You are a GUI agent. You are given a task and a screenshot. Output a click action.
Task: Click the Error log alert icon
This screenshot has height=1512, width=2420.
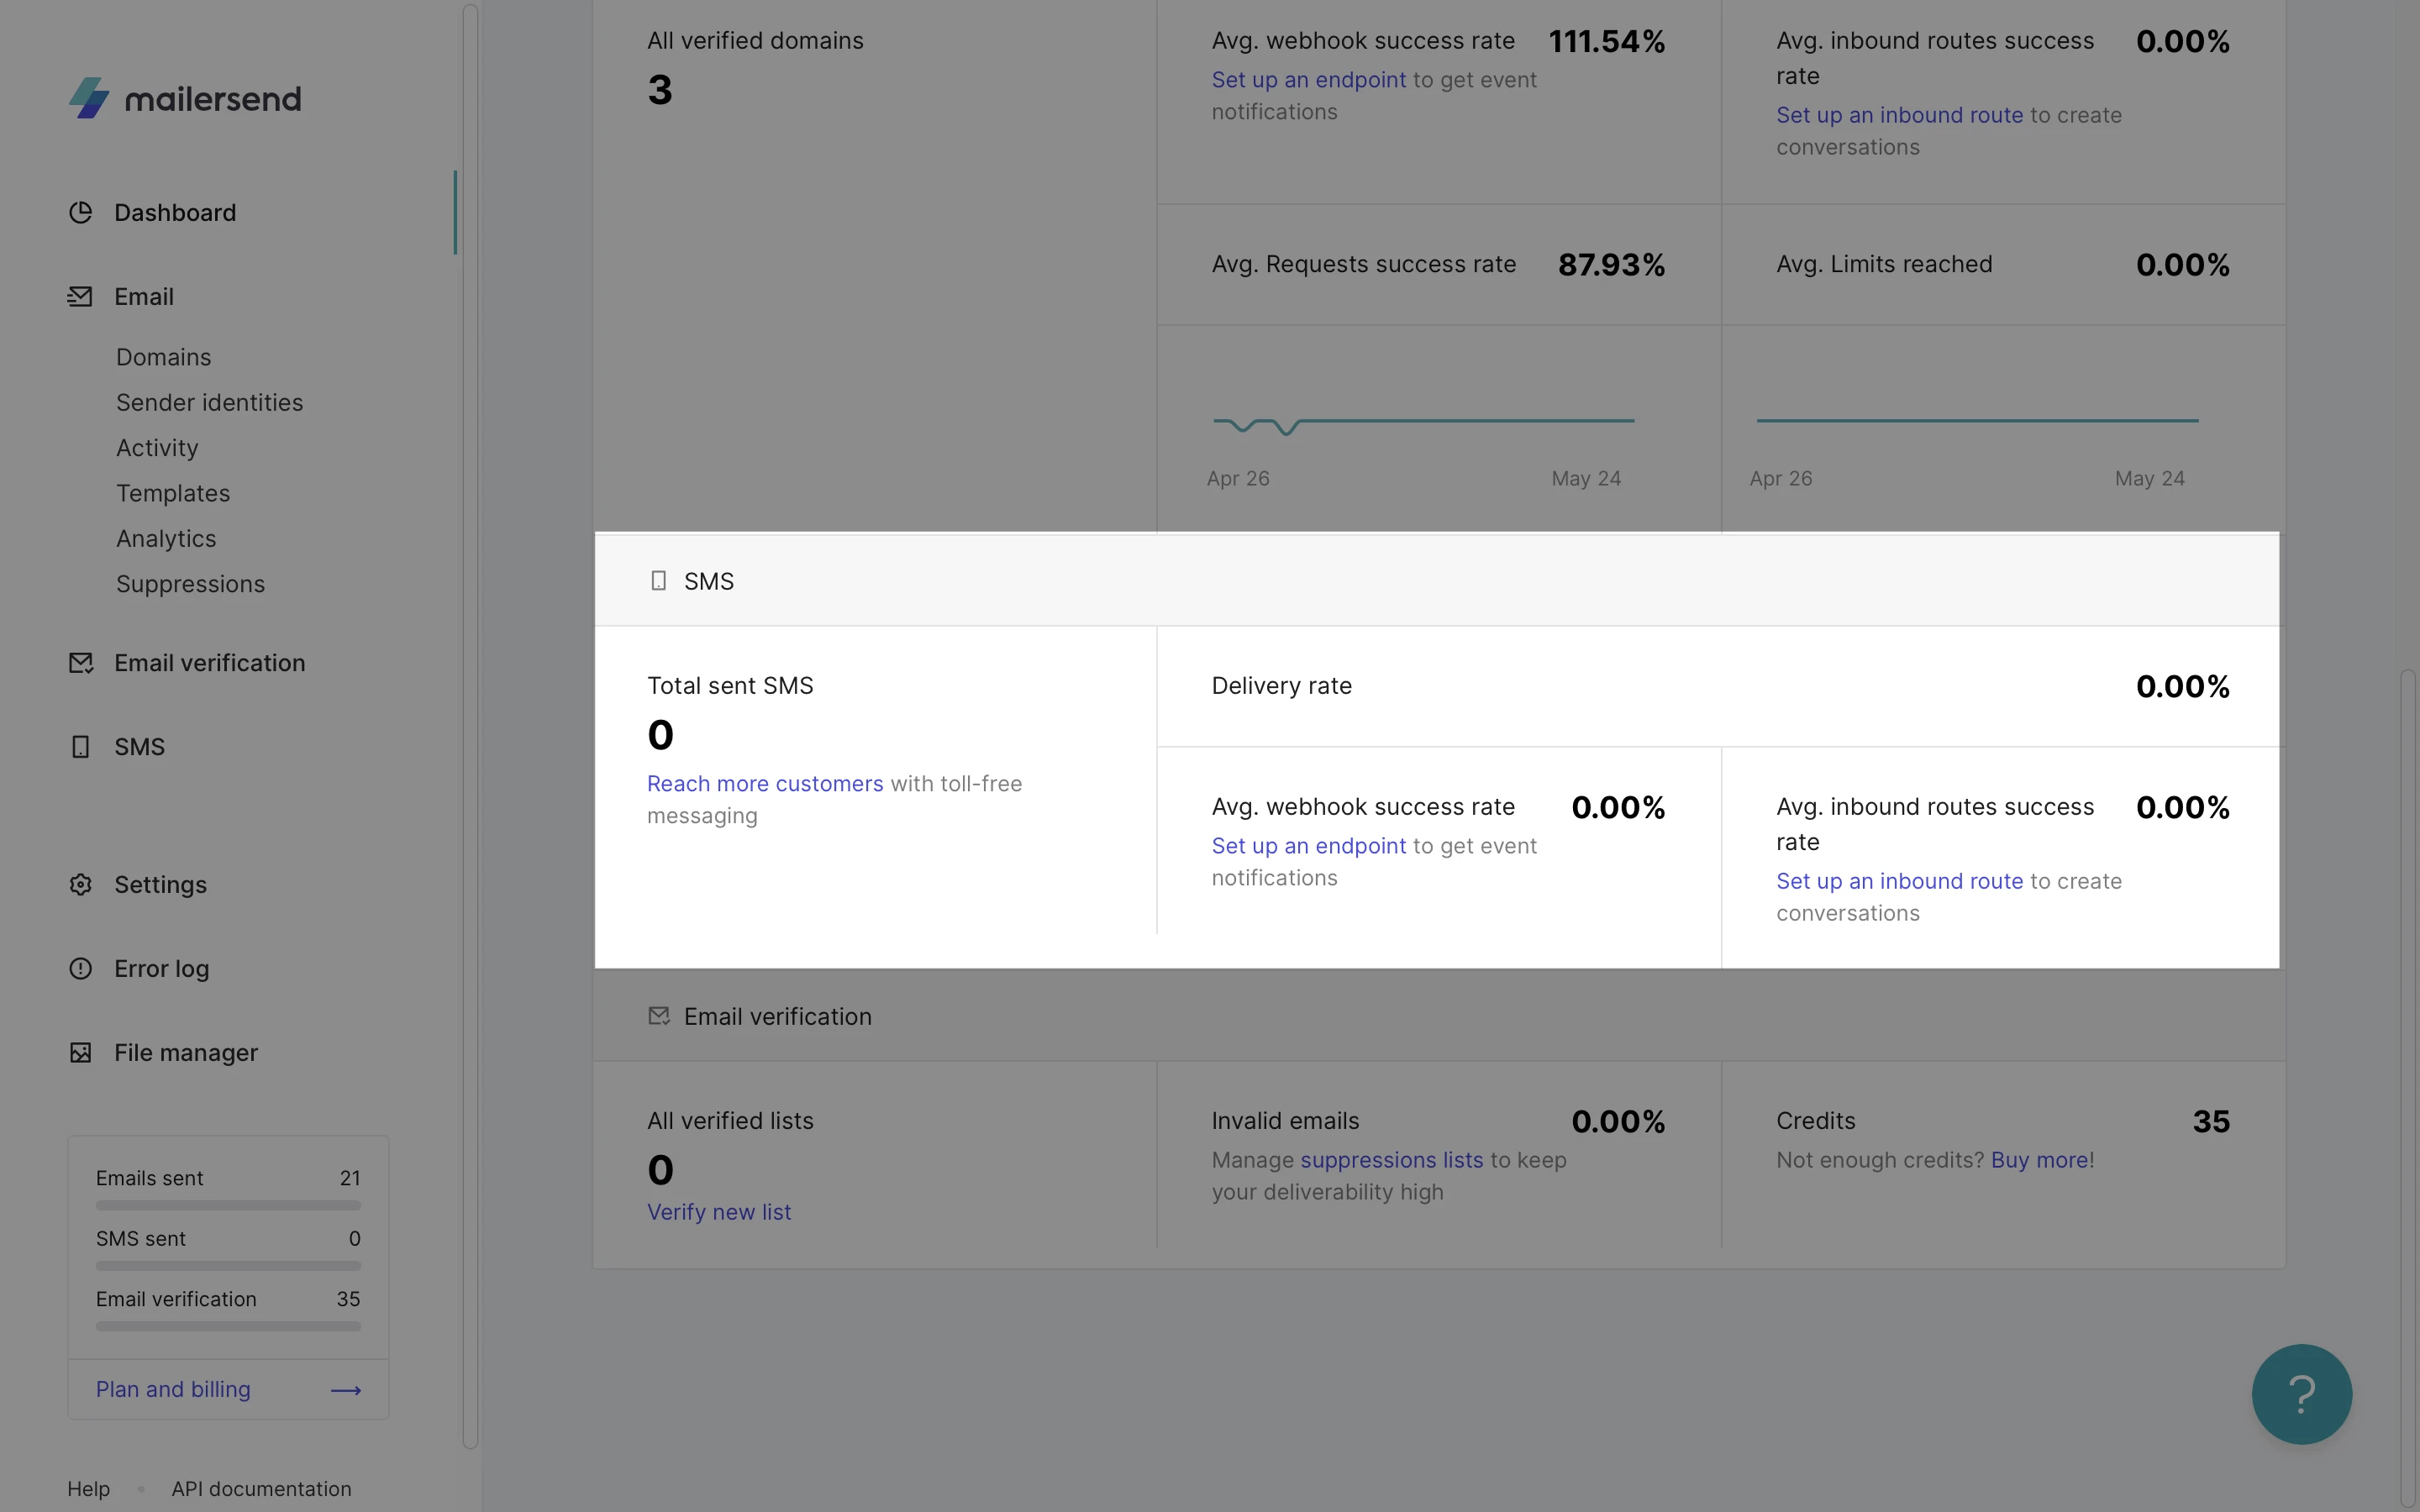point(80,968)
